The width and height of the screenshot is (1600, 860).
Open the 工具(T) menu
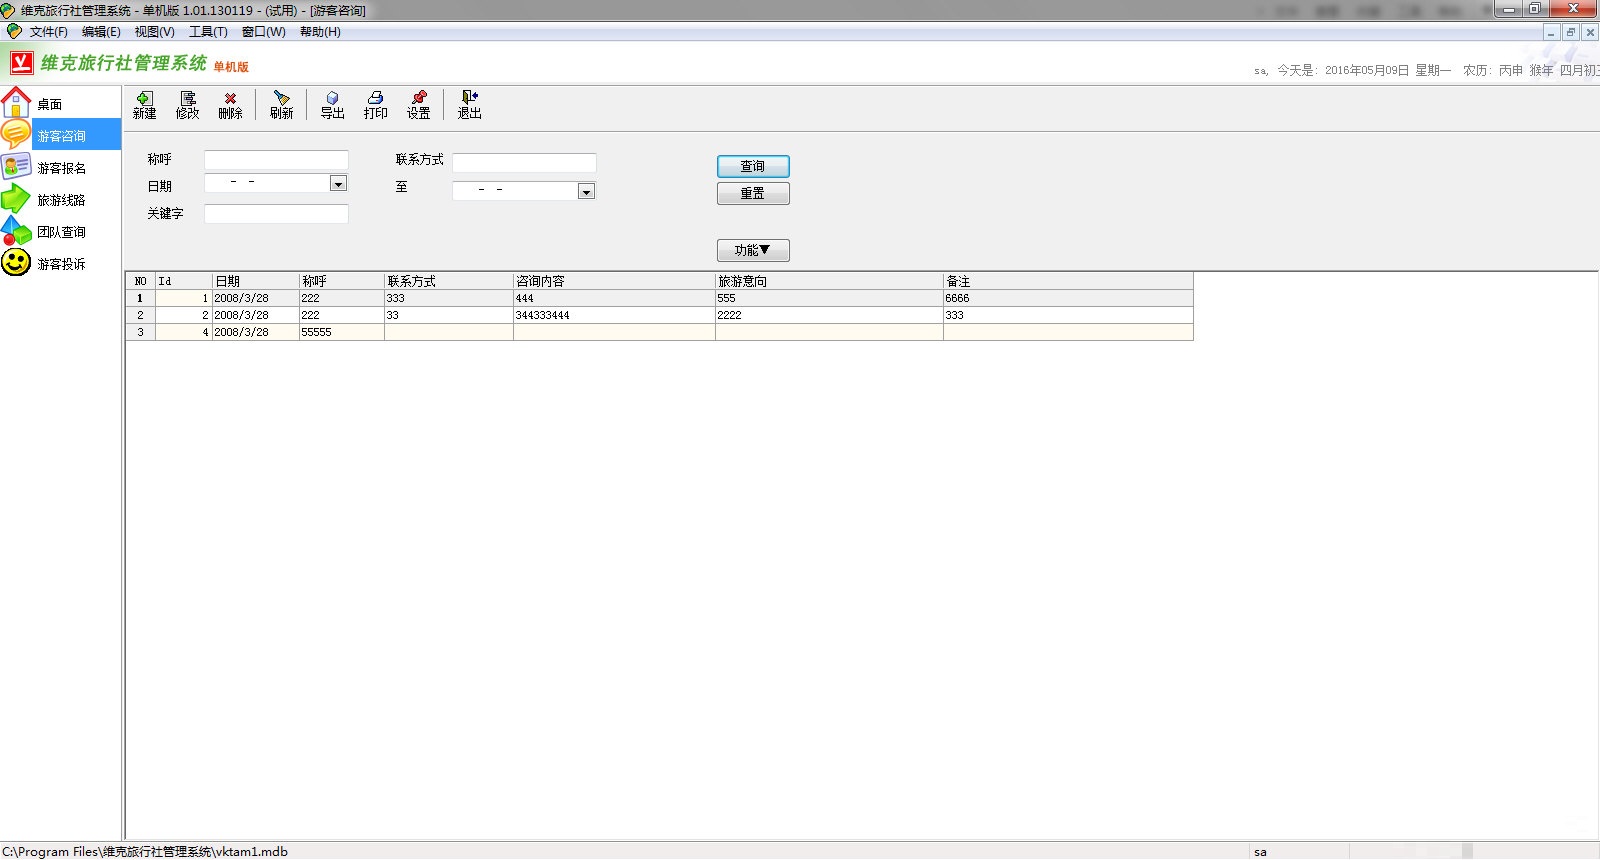208,32
